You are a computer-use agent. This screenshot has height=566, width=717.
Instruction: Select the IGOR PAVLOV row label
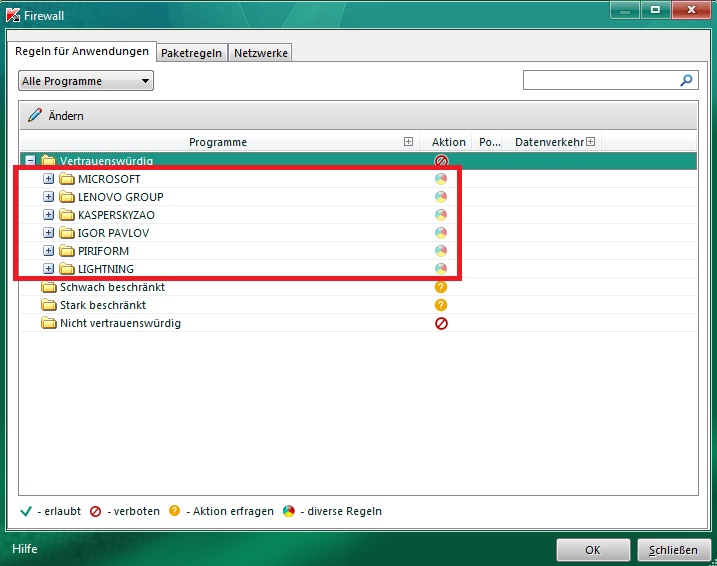(113, 233)
